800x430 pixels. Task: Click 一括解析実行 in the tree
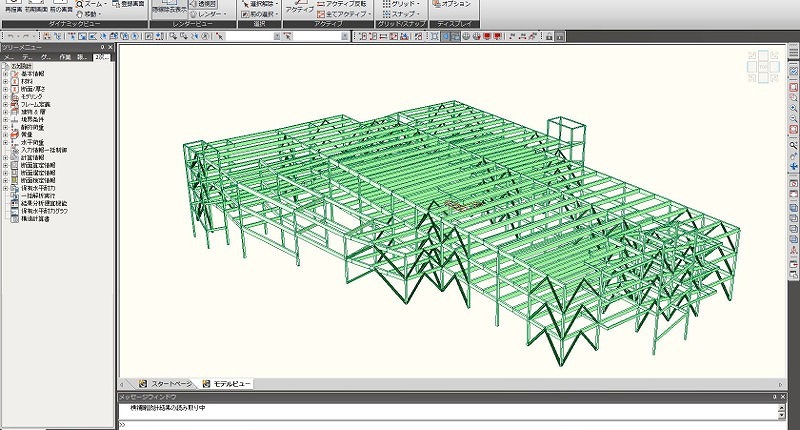[x=40, y=194]
